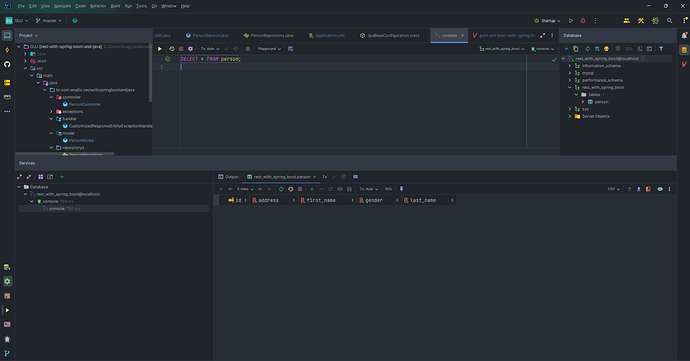
Task: Open the Tx: Auto dropdown in editor
Action: pyautogui.click(x=210, y=49)
